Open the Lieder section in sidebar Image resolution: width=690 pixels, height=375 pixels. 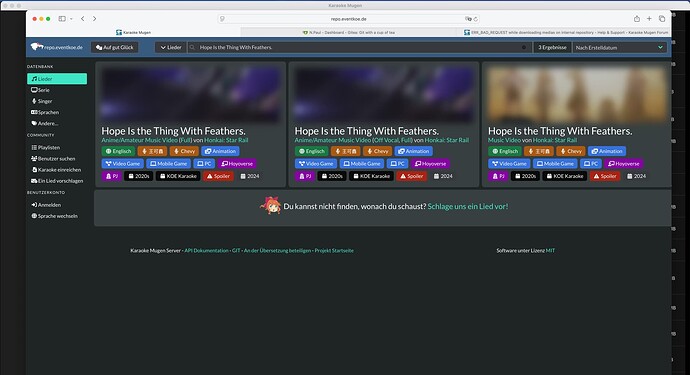(x=57, y=79)
